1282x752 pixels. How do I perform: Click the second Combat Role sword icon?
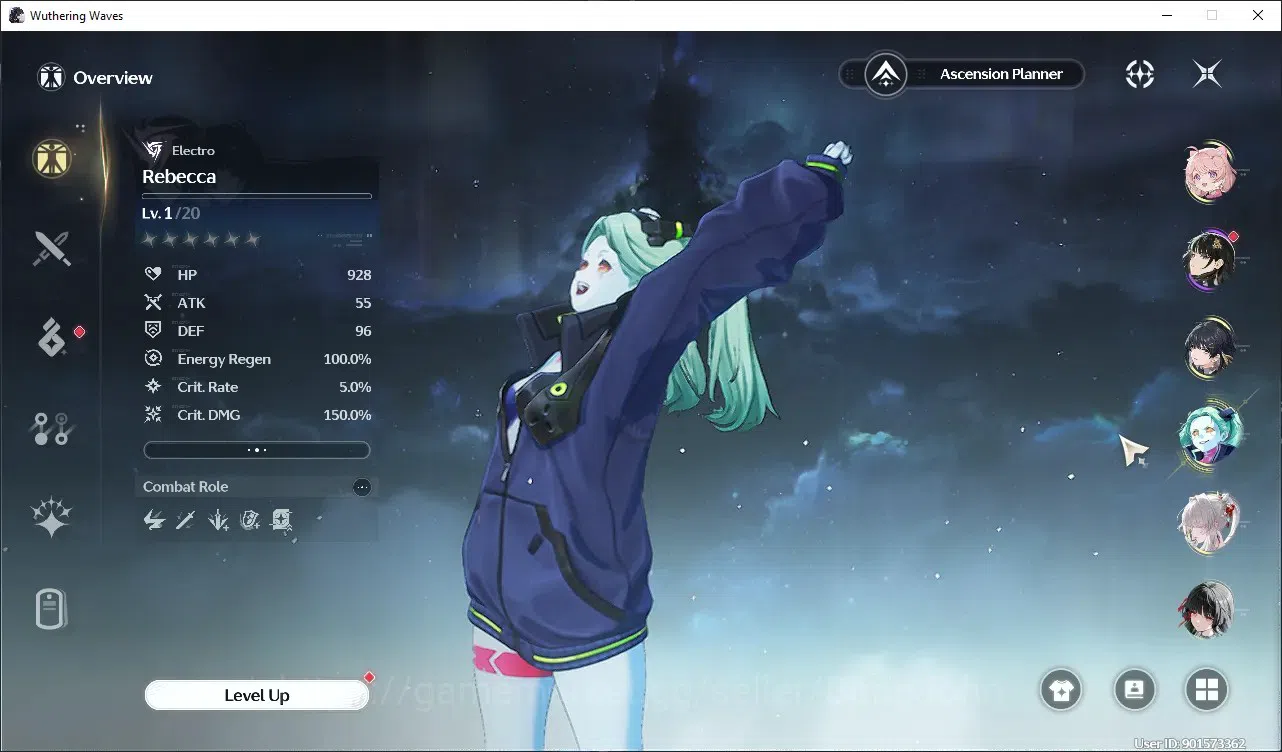[x=186, y=519]
